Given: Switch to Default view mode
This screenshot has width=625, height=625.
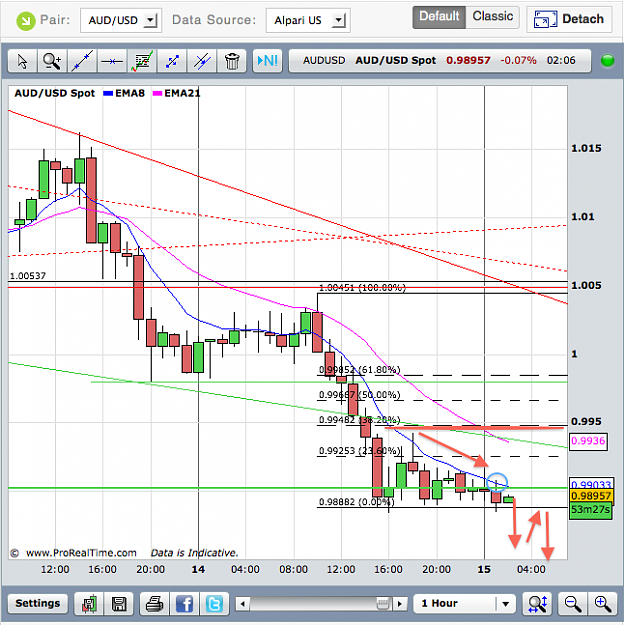Looking at the screenshot, I should point(439,17).
